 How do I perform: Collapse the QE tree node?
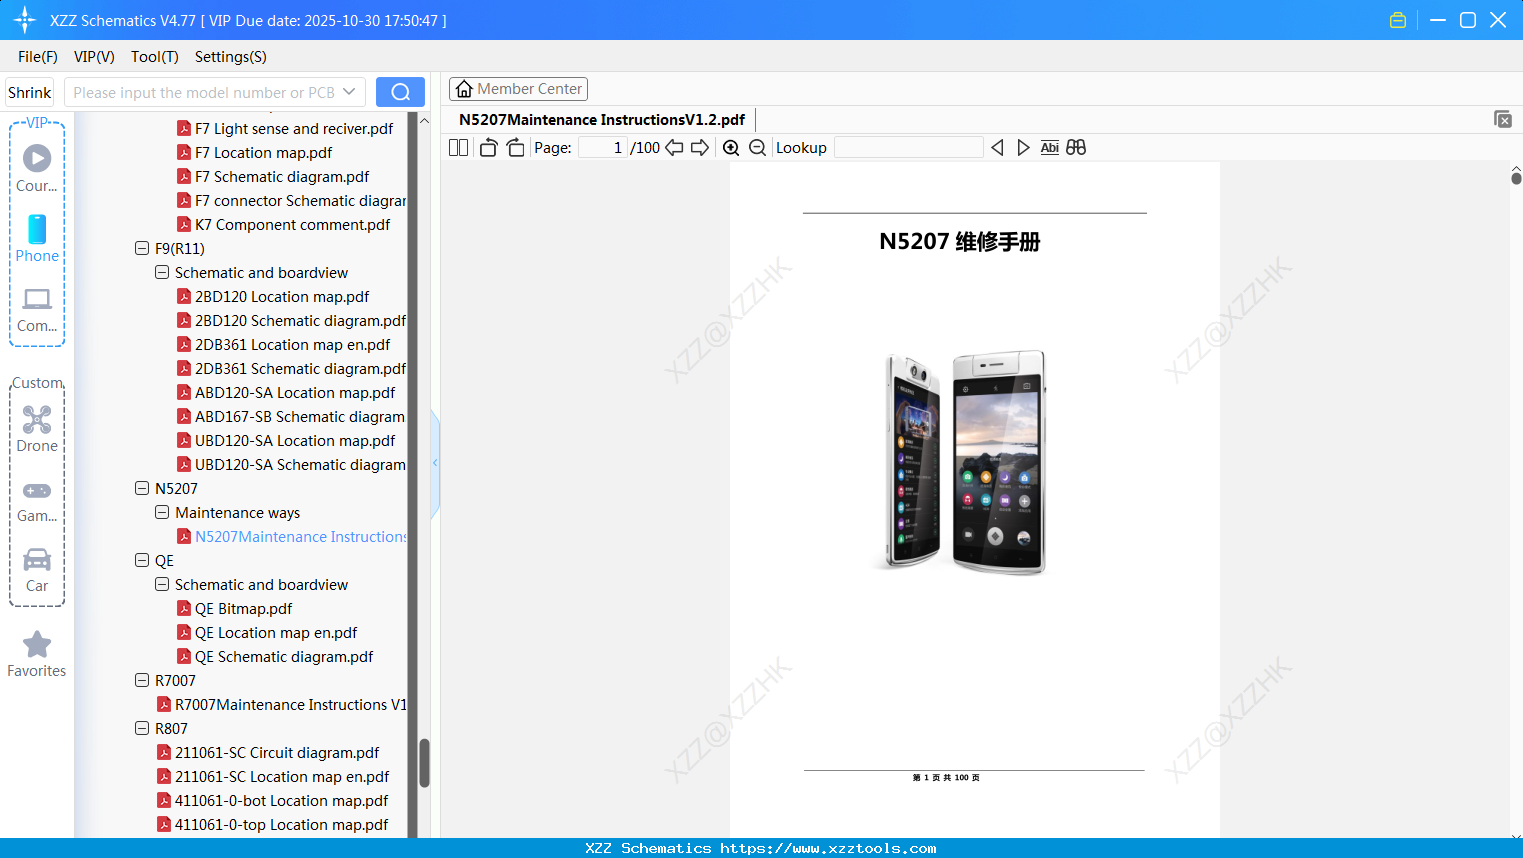[x=142, y=560]
